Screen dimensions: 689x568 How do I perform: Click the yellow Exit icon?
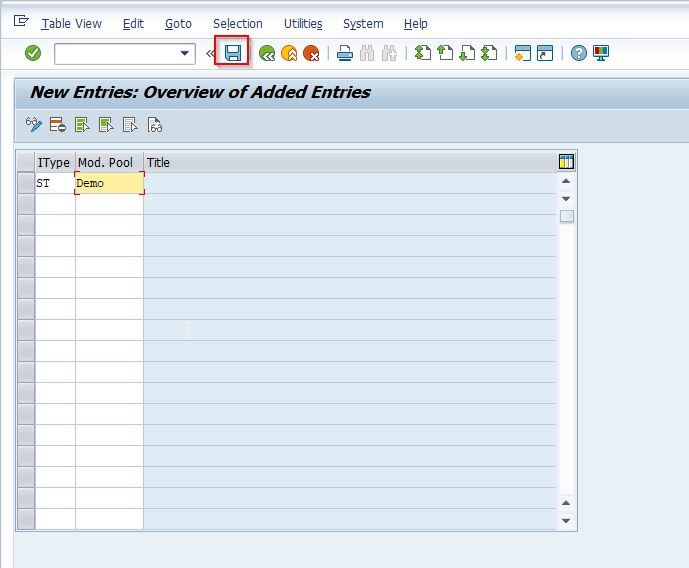point(289,53)
